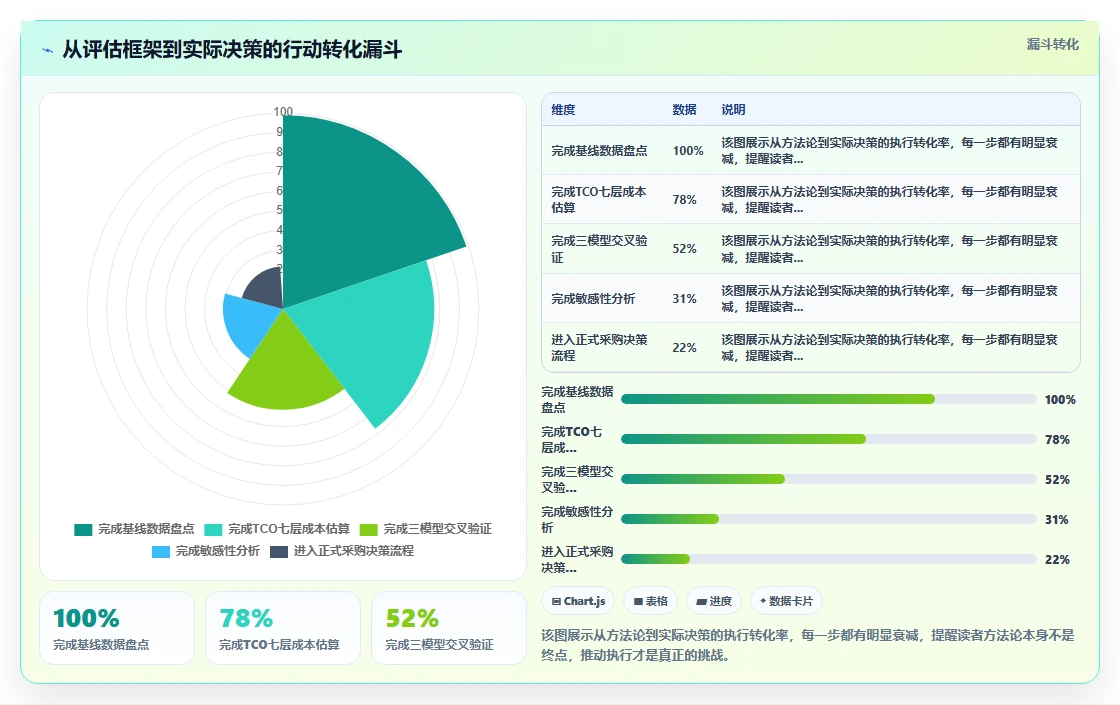Click the summary paragraph below tag chips
Viewport: 1120px width, 705px height.
[x=808, y=645]
